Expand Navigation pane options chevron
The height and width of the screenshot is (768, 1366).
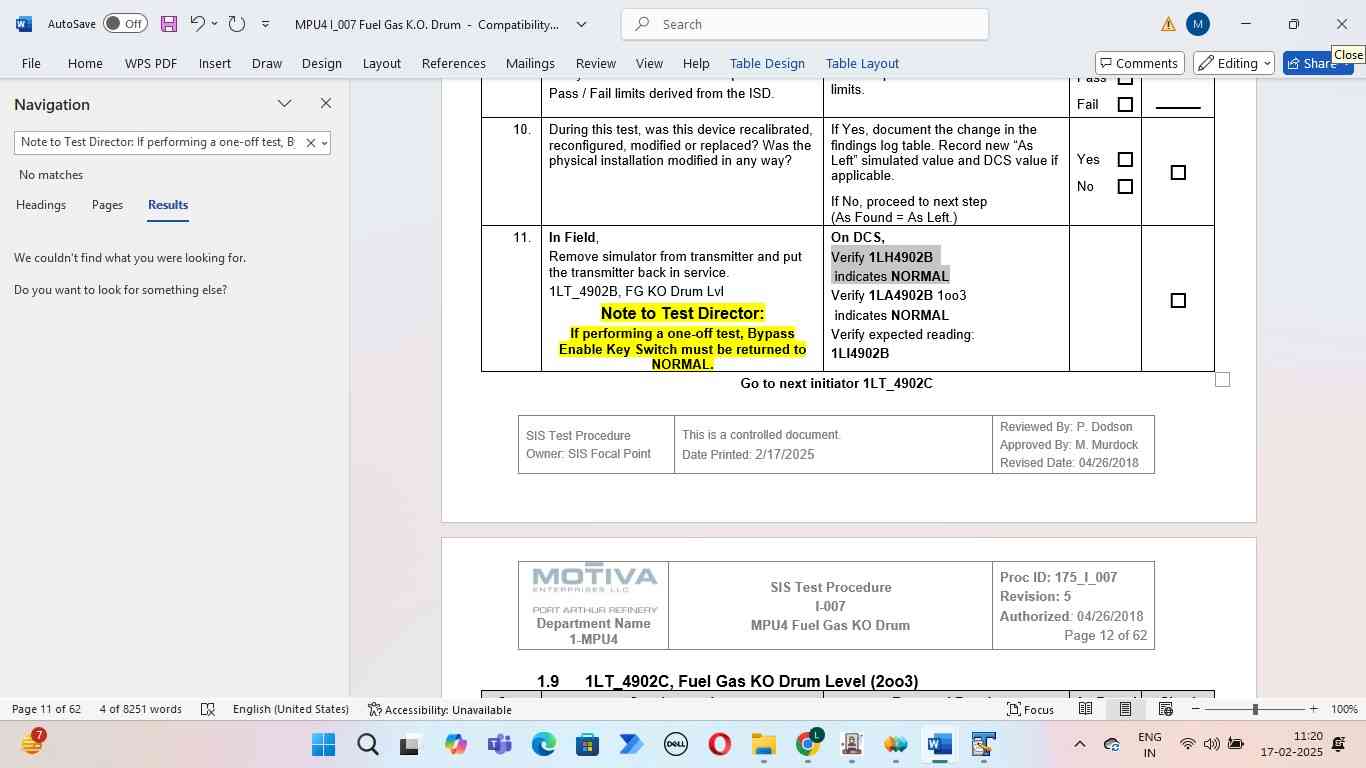point(285,103)
